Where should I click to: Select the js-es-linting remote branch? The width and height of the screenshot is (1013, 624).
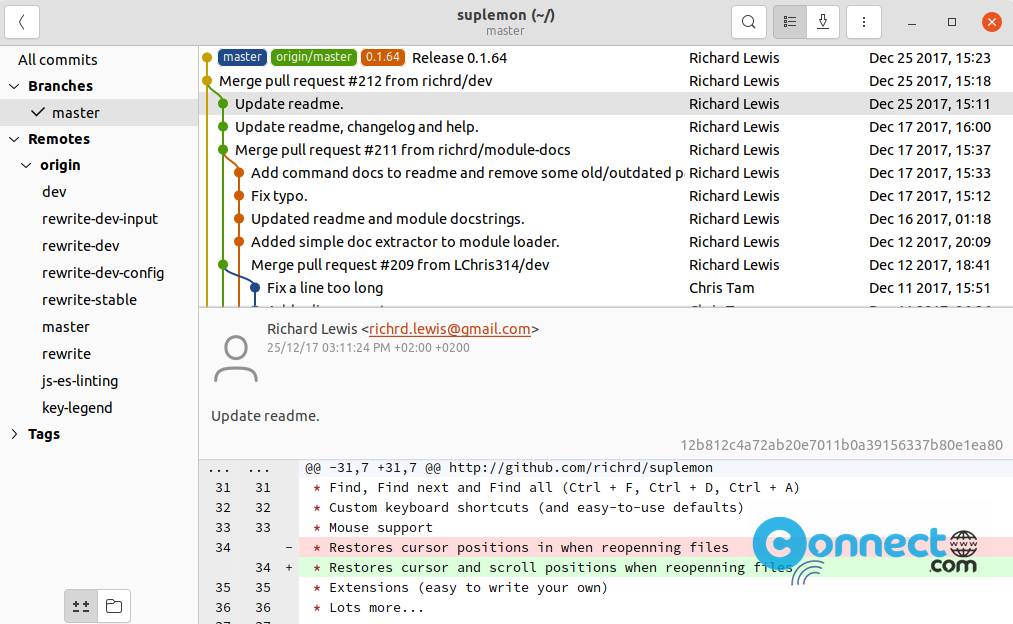click(x=99, y=381)
